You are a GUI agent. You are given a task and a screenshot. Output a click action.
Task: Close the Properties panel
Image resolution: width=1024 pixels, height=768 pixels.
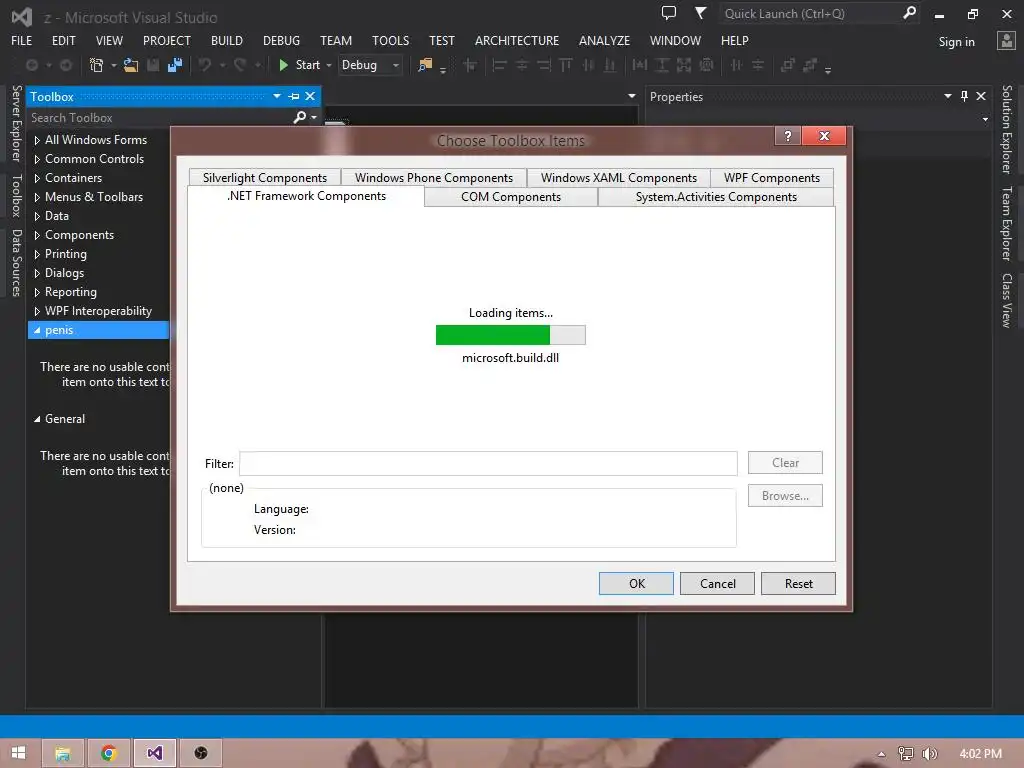click(x=981, y=97)
